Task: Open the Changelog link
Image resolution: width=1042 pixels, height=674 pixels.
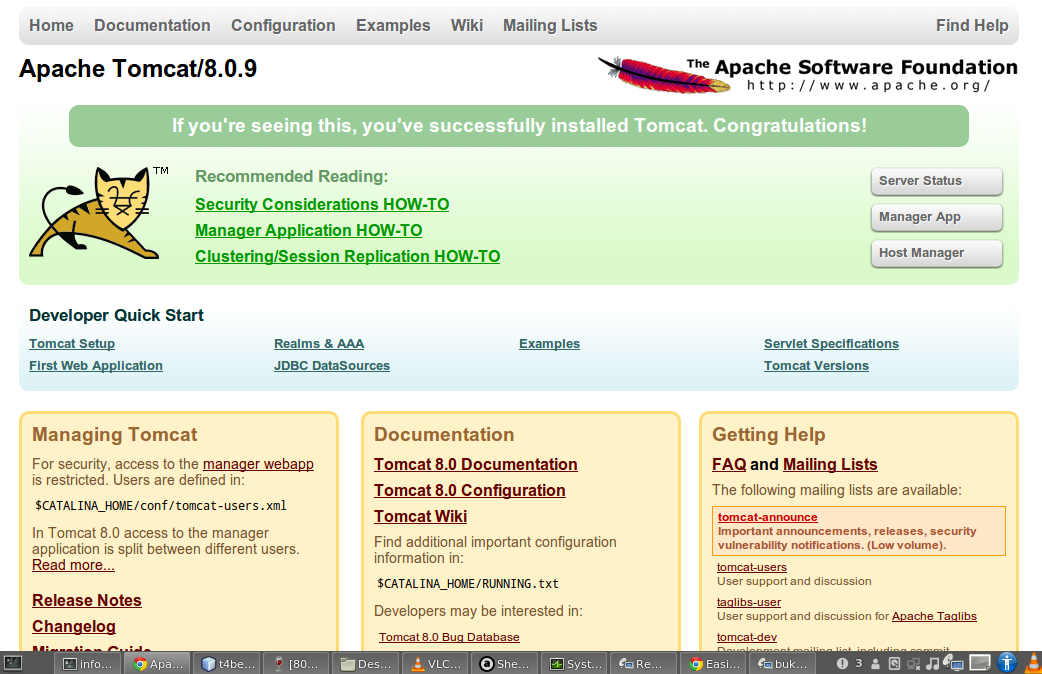Action: tap(74, 626)
